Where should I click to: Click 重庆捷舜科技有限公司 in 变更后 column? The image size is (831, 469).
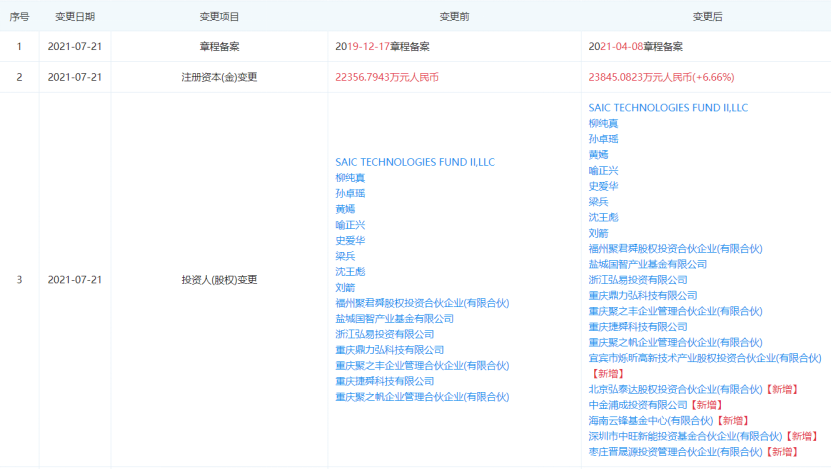click(x=638, y=326)
